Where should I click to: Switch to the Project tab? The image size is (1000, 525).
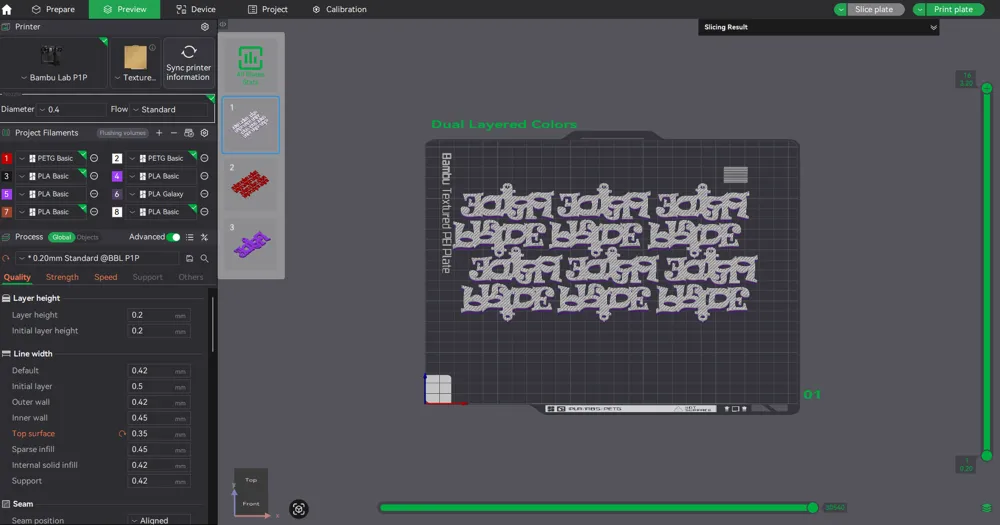267,10
